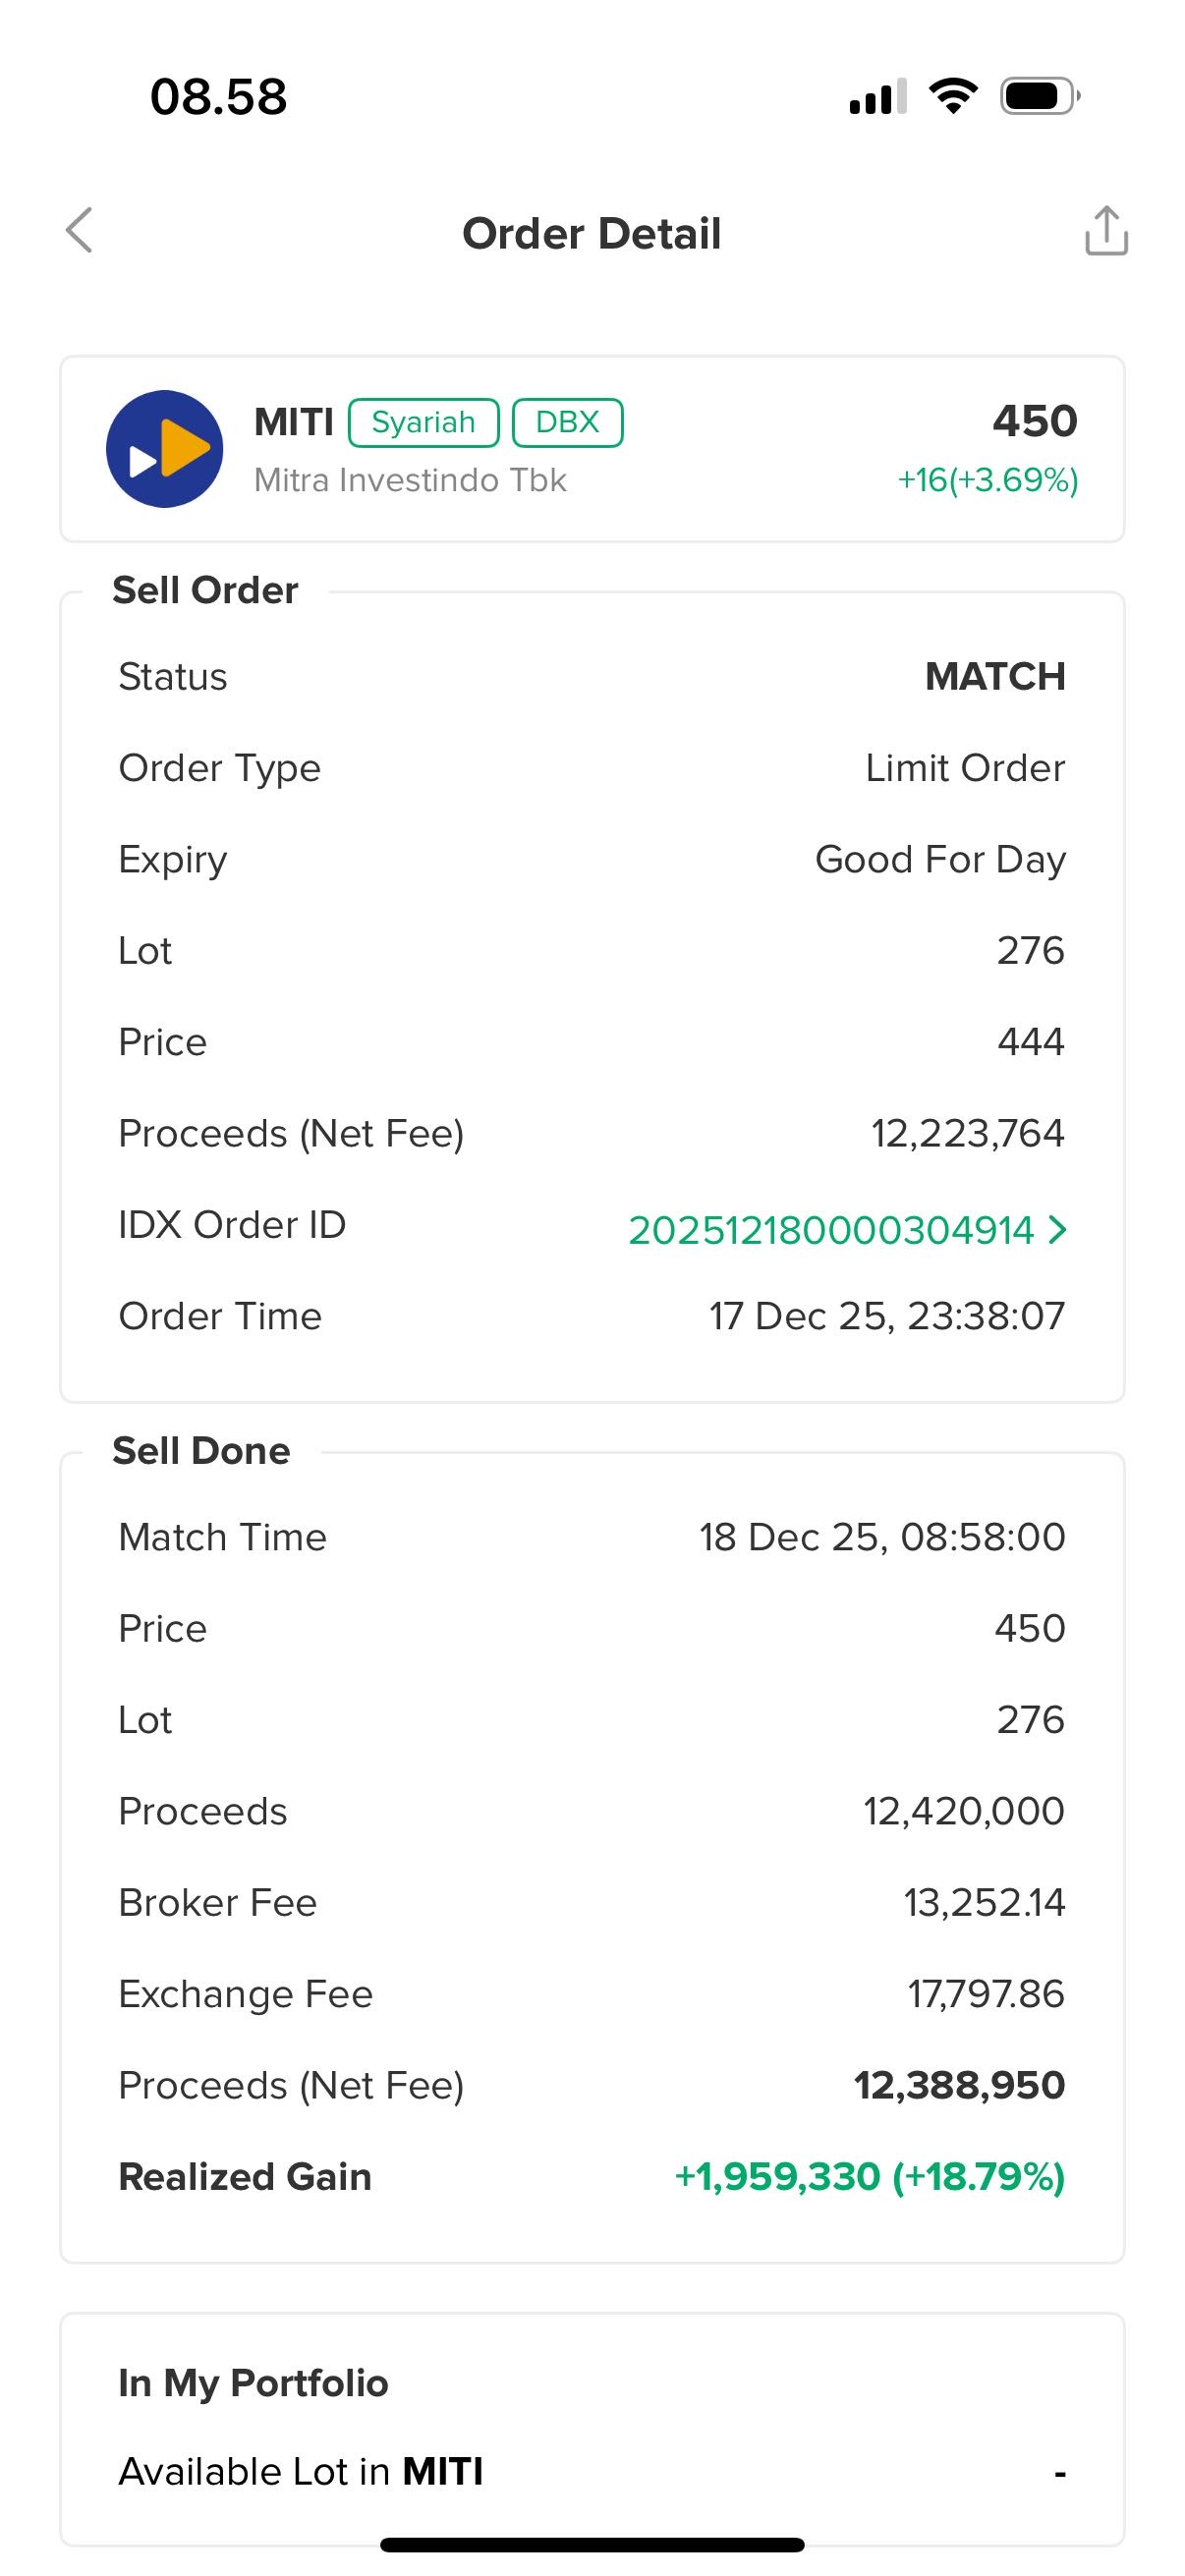The height and width of the screenshot is (2576, 1185).
Task: Tap the home indicator bar
Action: [592, 2545]
